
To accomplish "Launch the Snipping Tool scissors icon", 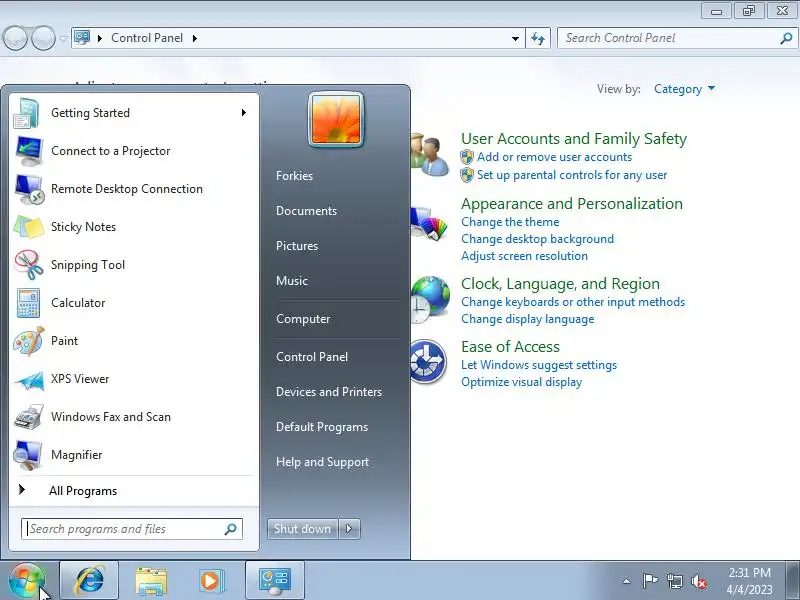I will (x=29, y=265).
